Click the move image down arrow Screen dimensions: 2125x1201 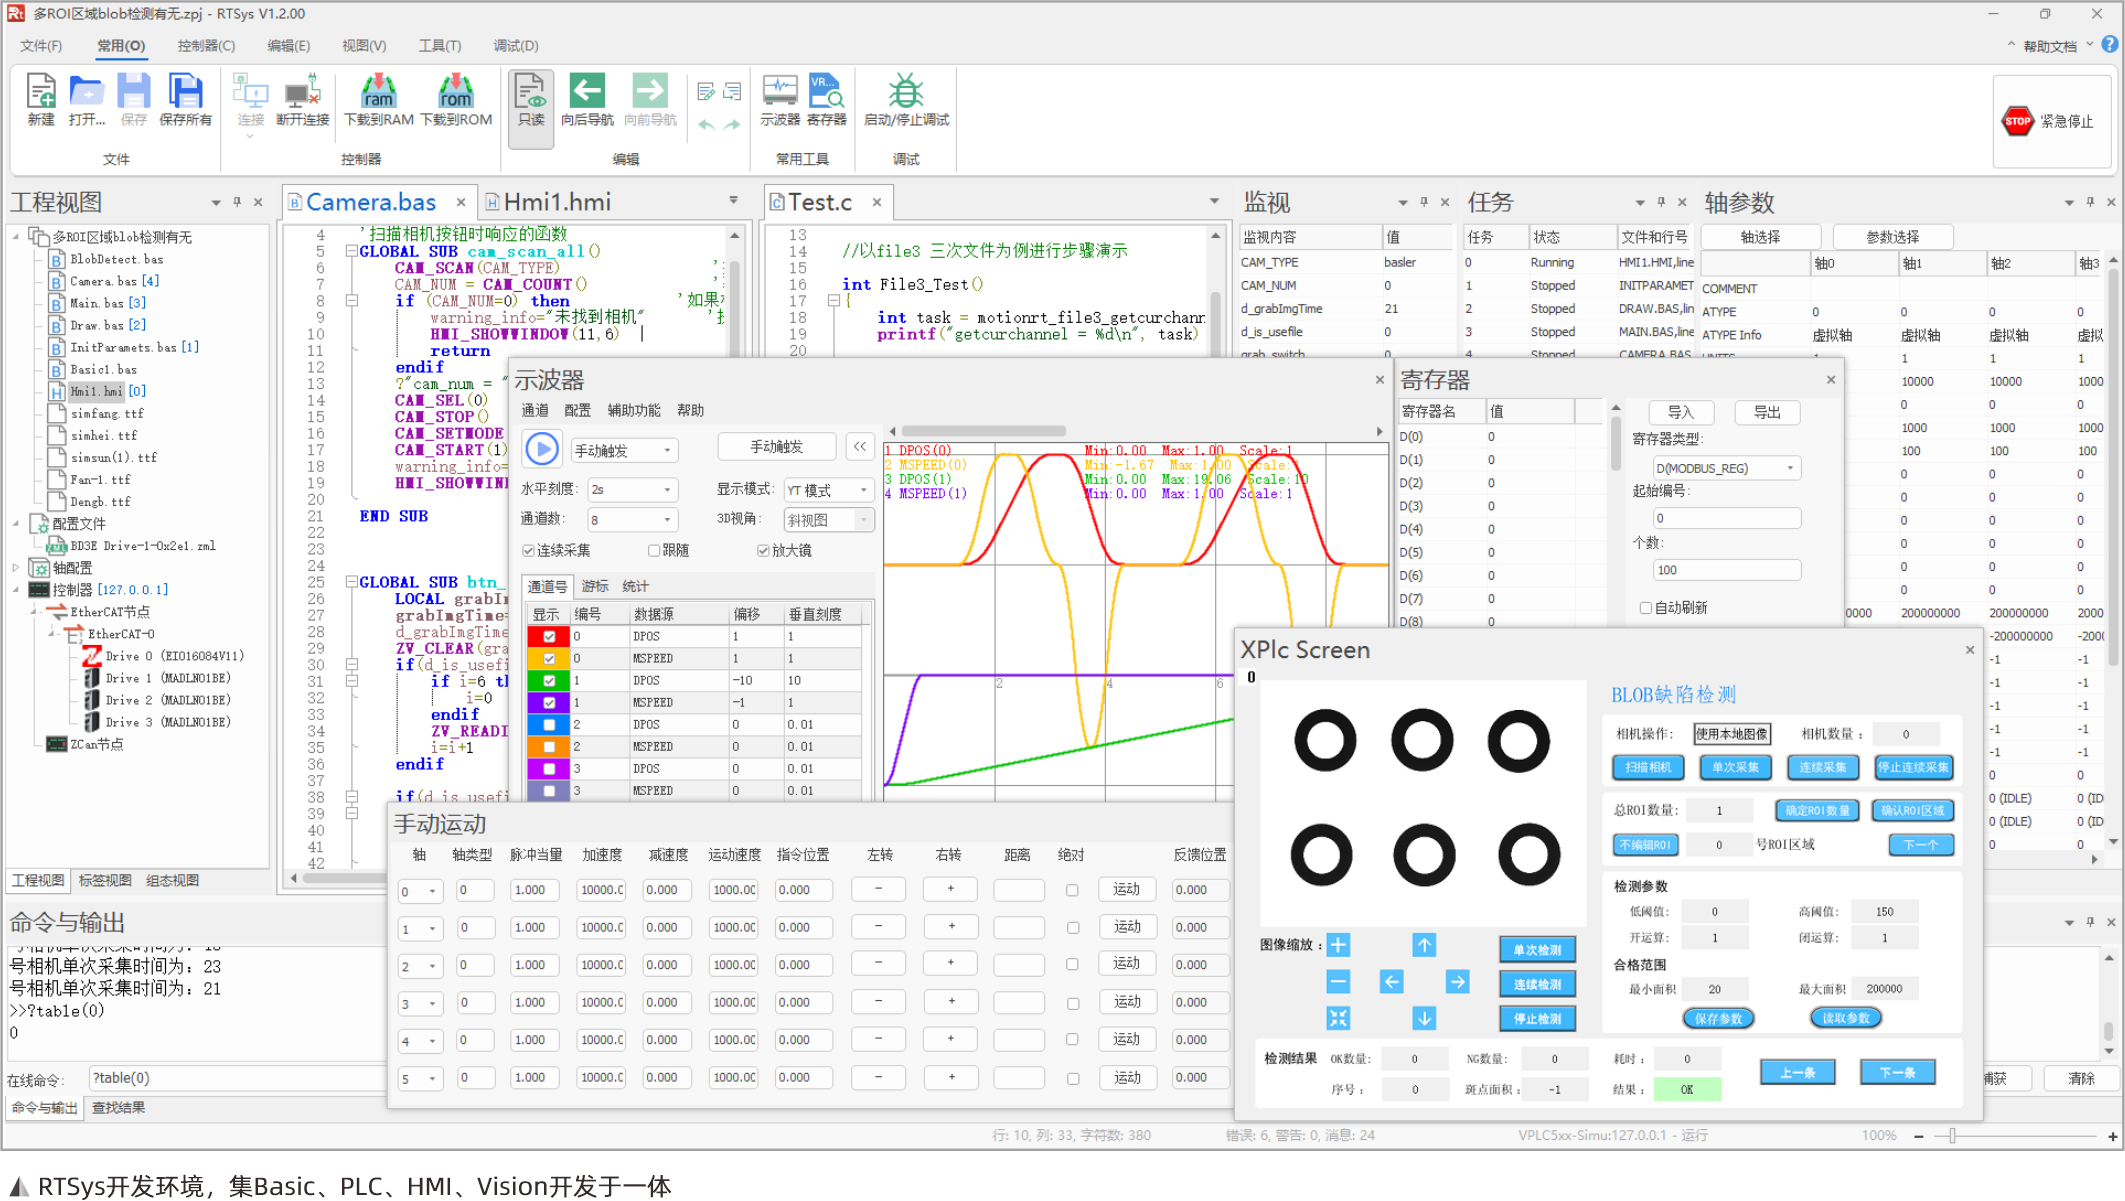tap(1424, 1018)
